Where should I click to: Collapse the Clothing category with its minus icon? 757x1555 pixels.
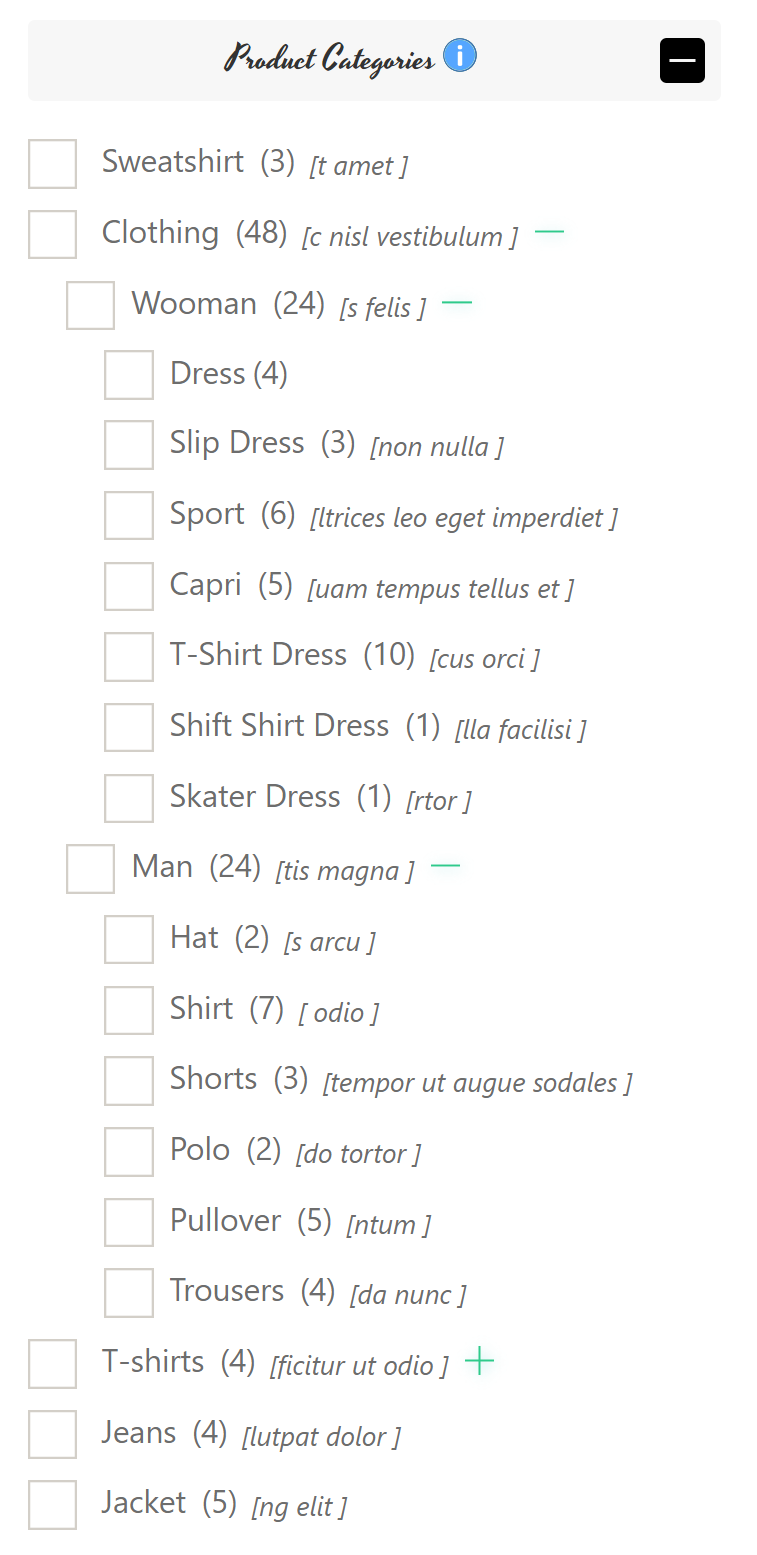point(549,233)
